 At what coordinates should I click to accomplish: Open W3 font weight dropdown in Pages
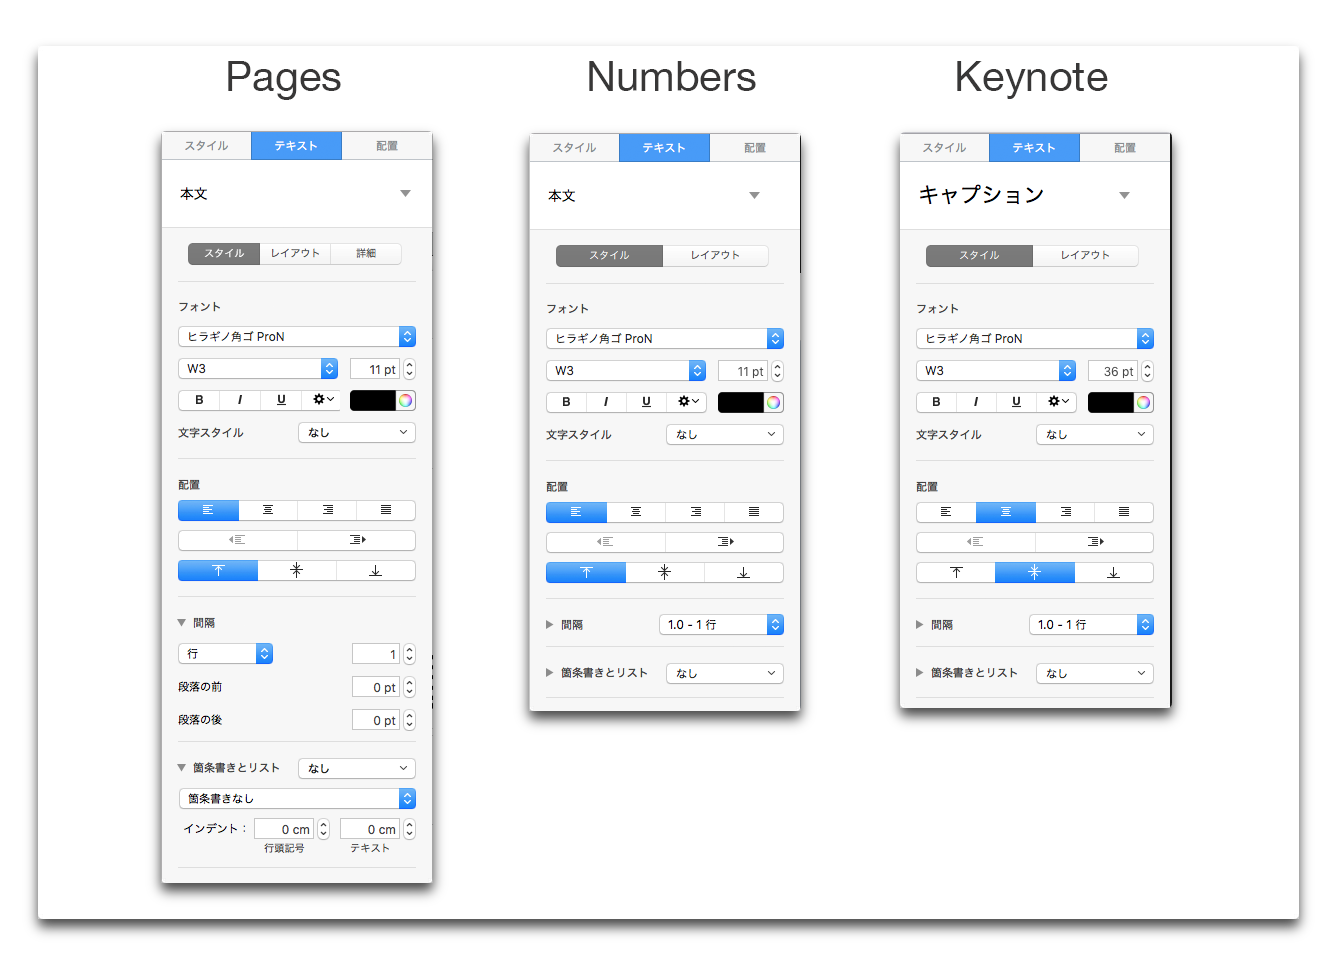point(258,369)
